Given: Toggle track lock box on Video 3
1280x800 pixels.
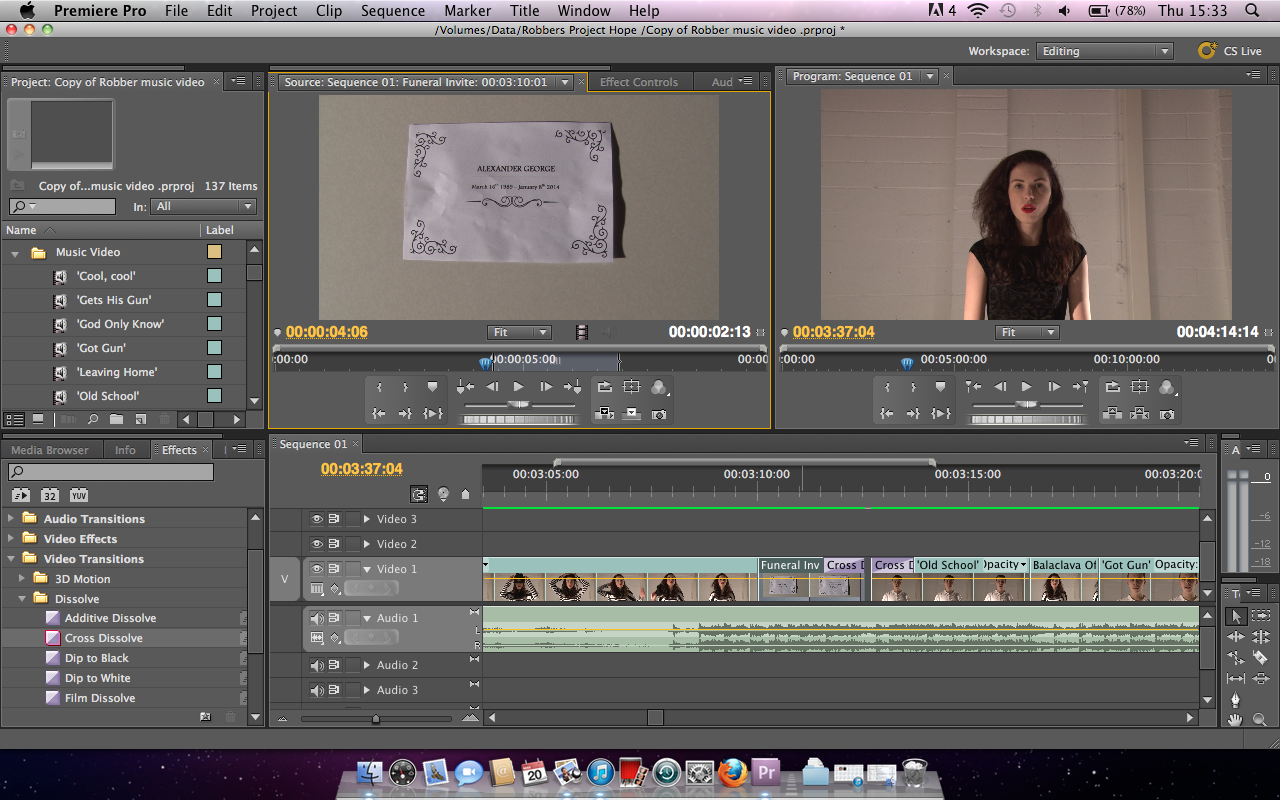Looking at the screenshot, I should [353, 519].
